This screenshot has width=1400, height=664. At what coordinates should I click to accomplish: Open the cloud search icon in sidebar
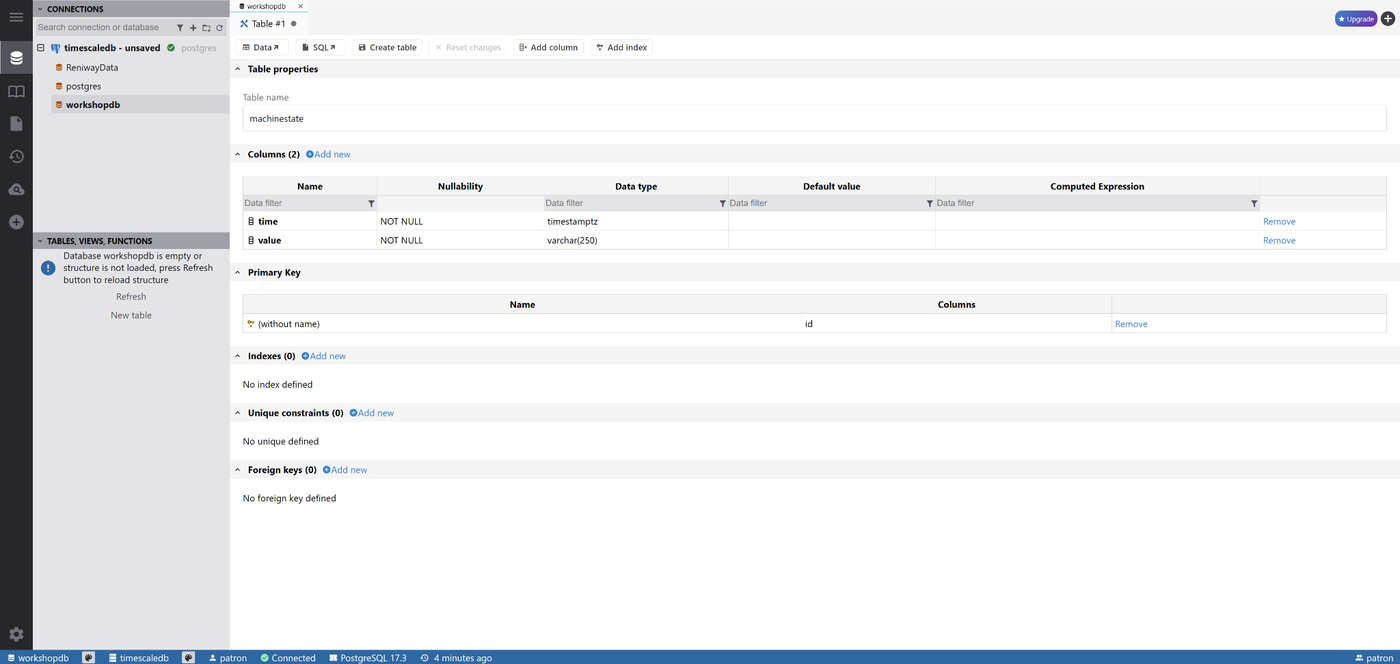point(15,189)
